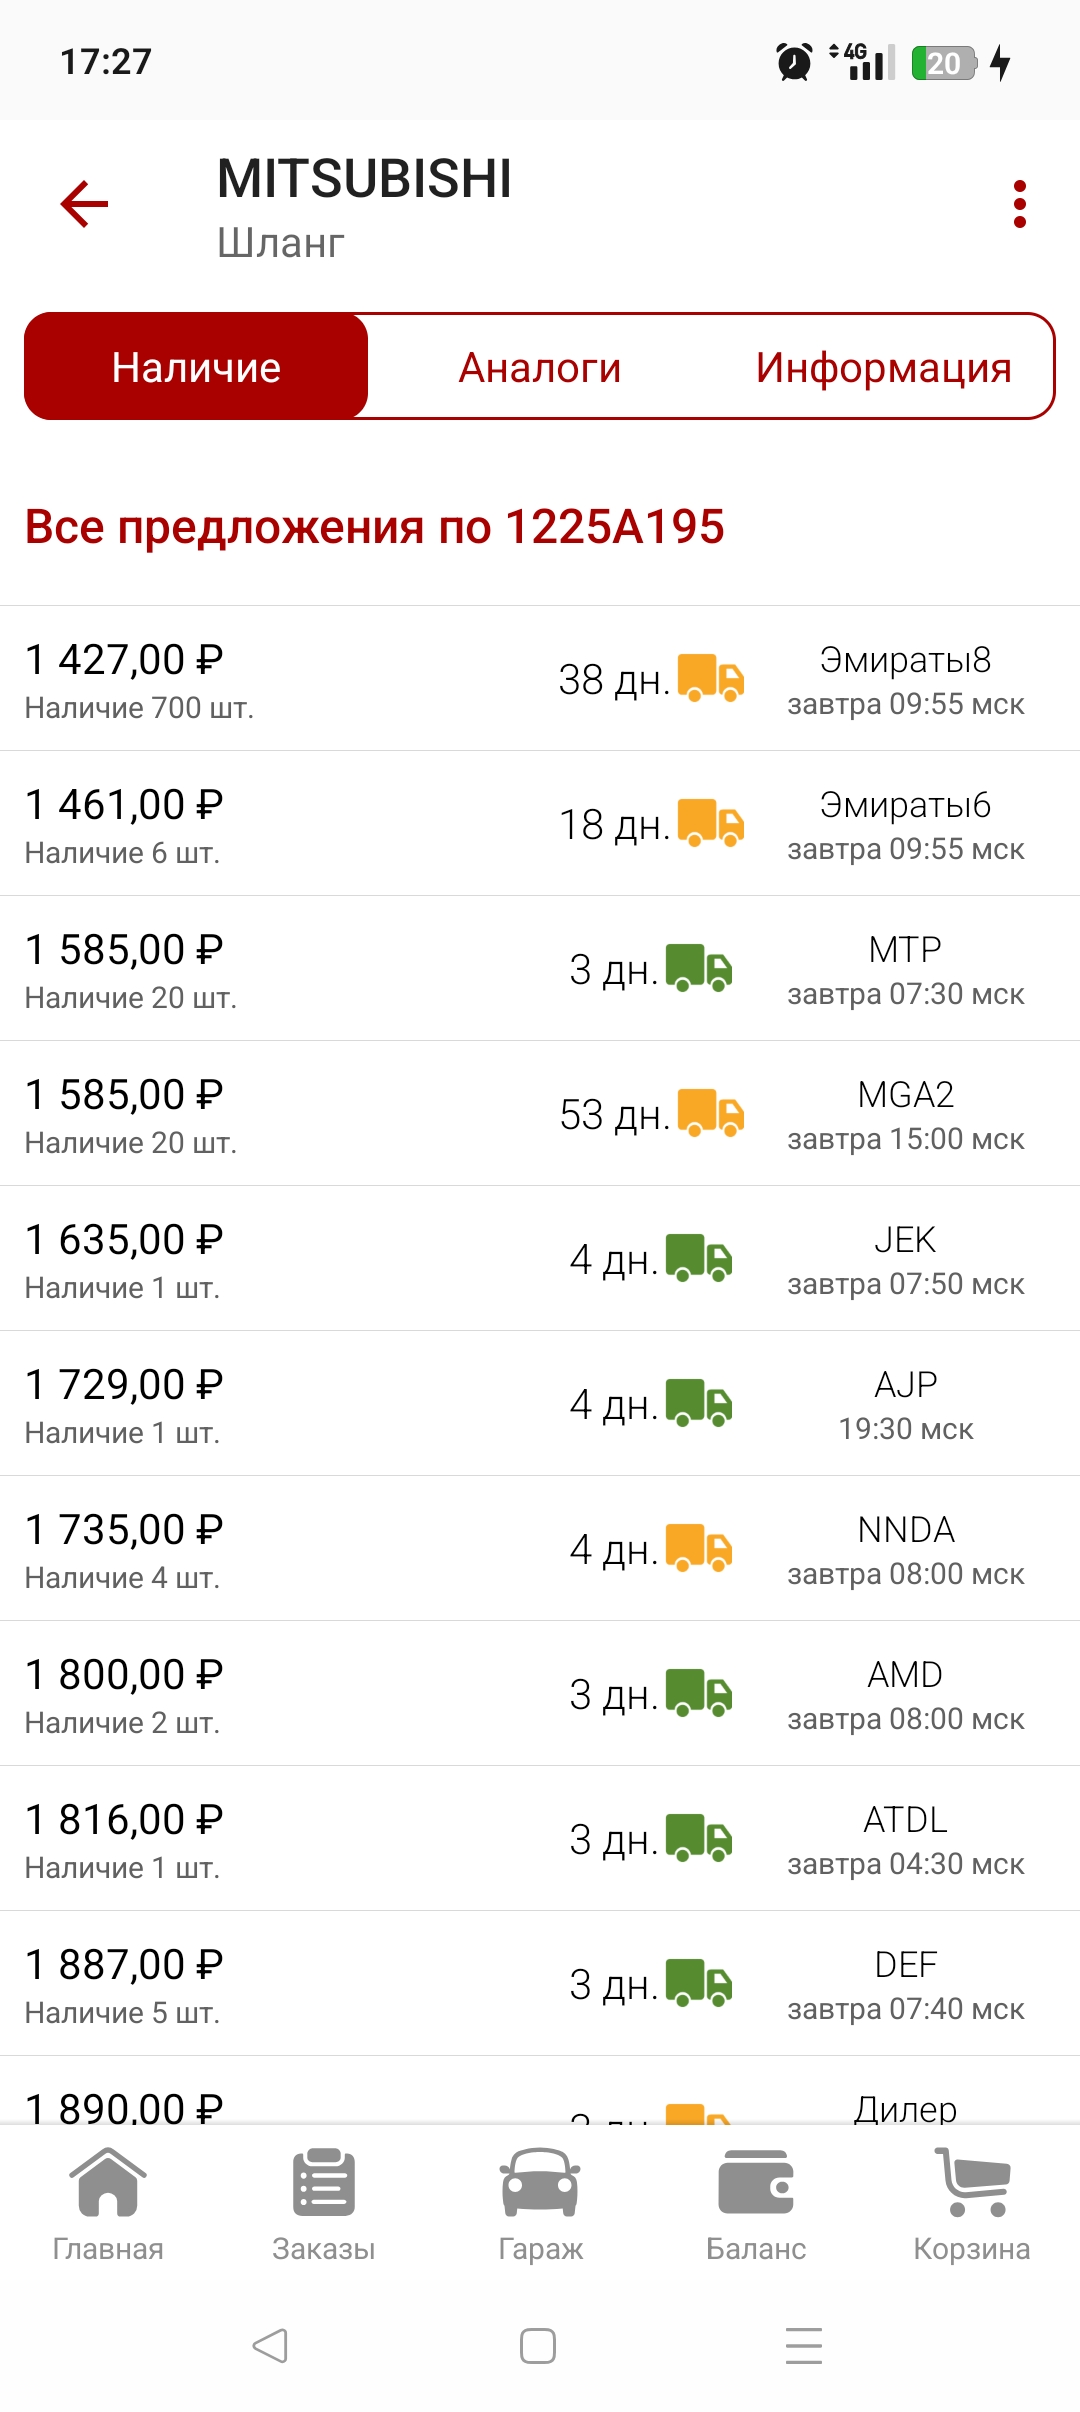The image size is (1080, 2412).
Task: Tap the orange truck icon for Эмираты8
Action: pos(711,678)
